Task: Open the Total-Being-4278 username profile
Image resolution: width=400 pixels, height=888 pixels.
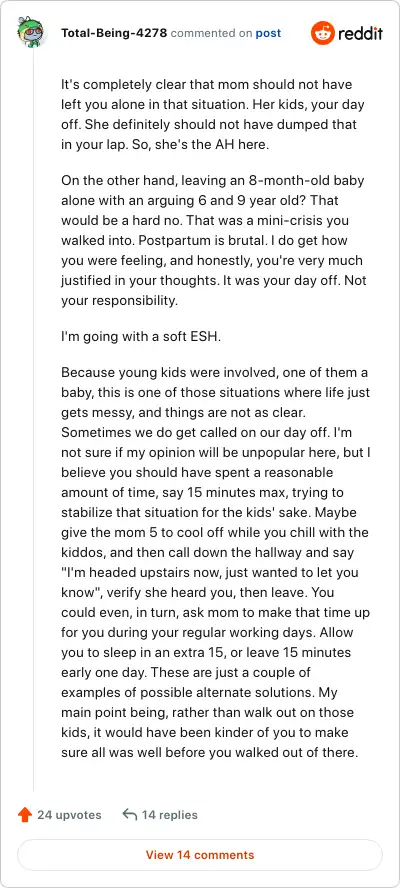Action: (114, 33)
